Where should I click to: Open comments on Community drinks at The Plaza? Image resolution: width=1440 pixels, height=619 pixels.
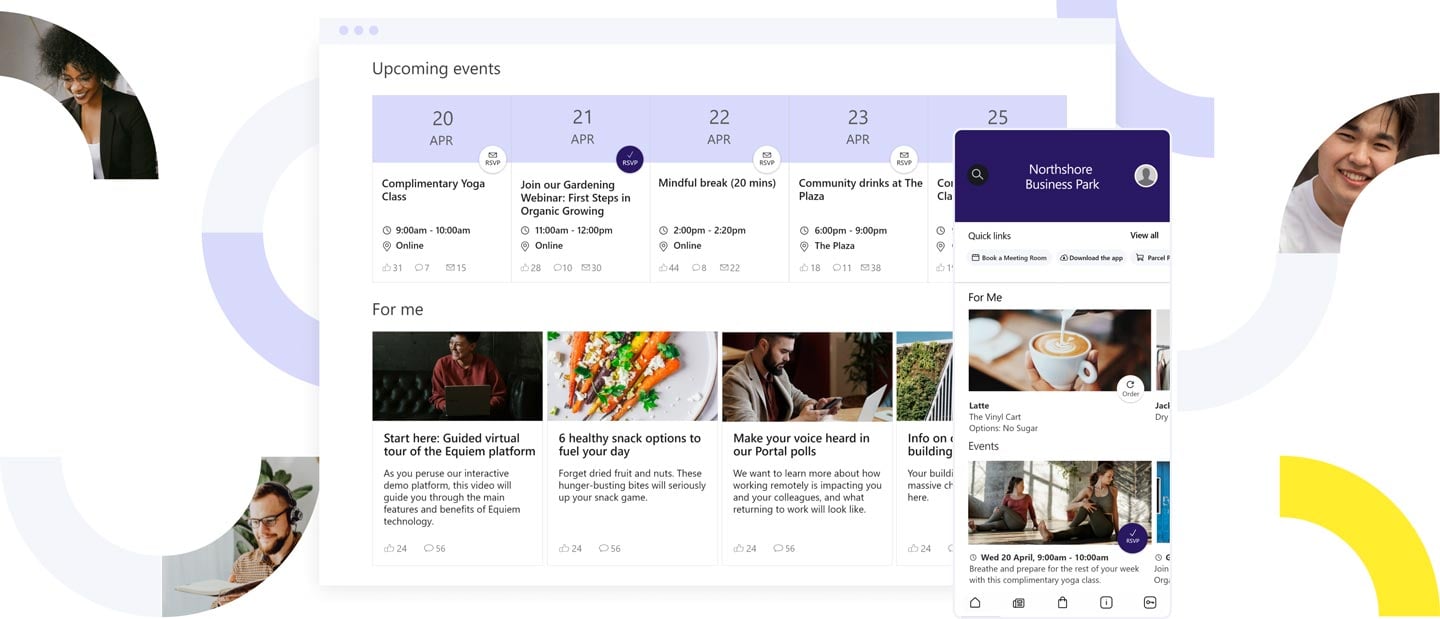tap(838, 268)
